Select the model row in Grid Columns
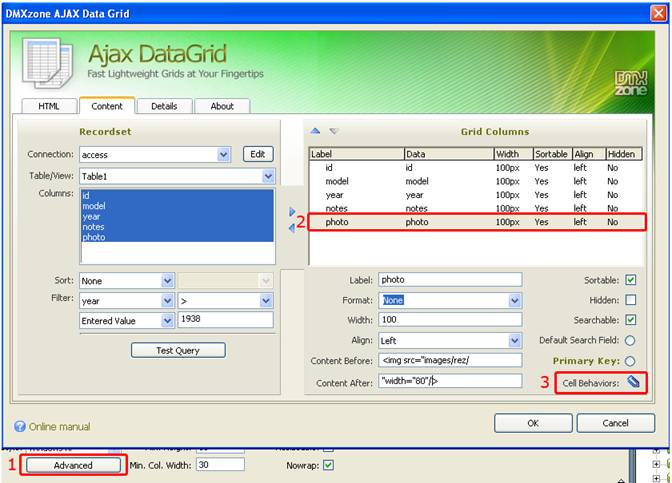Viewport: 672px width, 483px height. (x=476, y=181)
